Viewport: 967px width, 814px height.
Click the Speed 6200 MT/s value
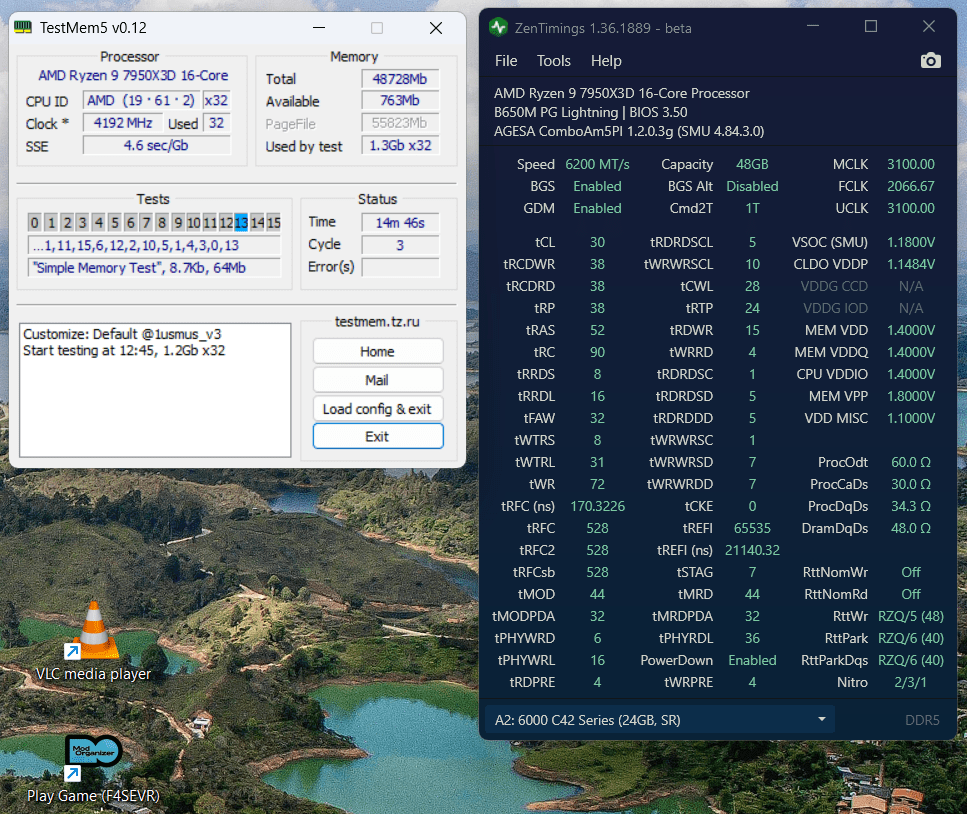pyautogui.click(x=597, y=164)
